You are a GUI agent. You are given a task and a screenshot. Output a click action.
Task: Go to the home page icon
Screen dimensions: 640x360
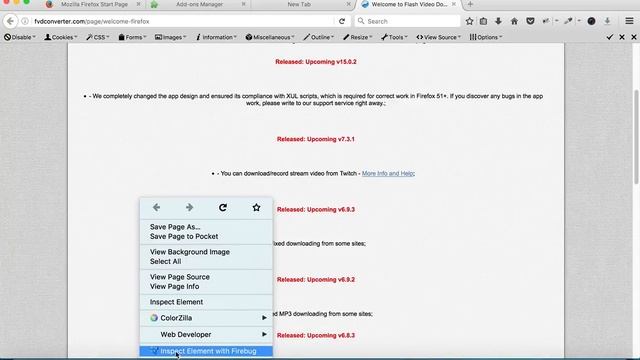point(514,21)
